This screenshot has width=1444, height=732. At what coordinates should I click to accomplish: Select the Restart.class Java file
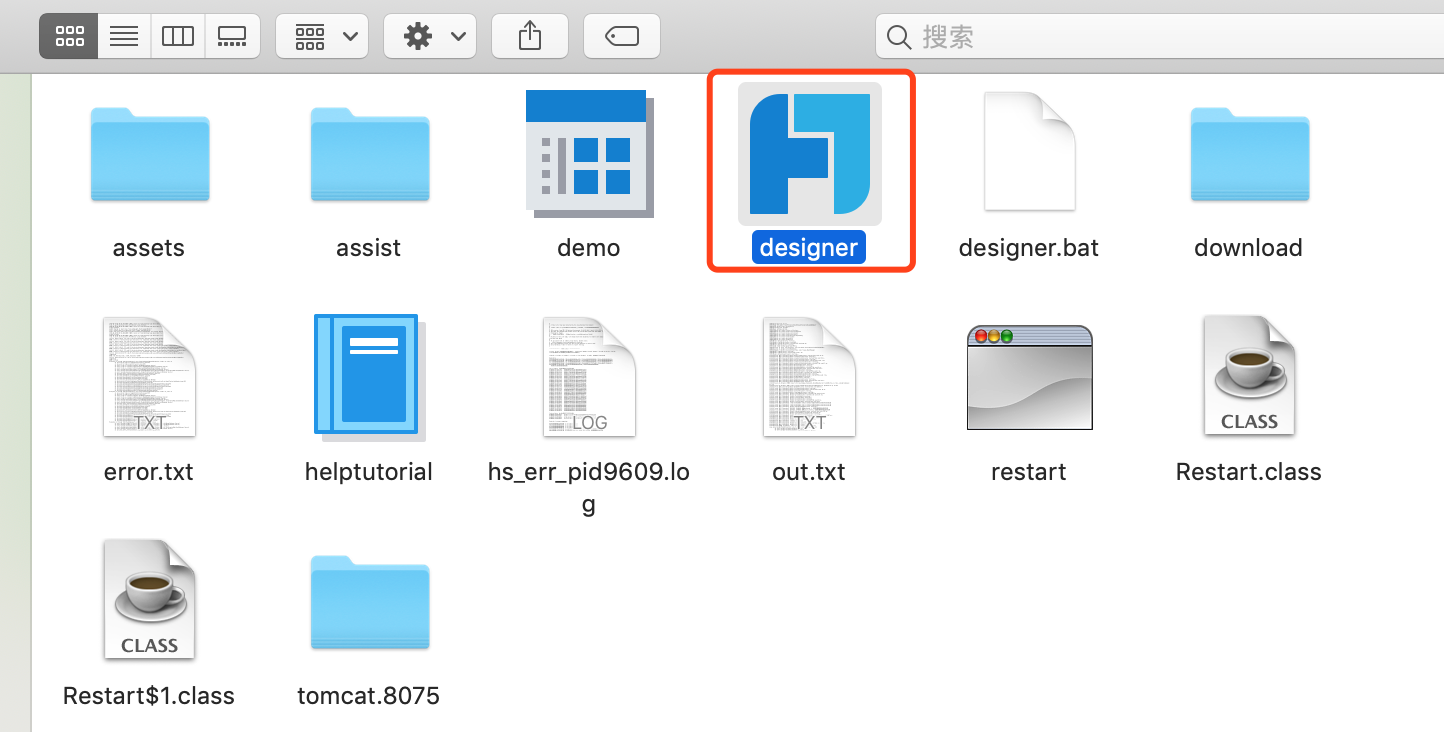1249,377
